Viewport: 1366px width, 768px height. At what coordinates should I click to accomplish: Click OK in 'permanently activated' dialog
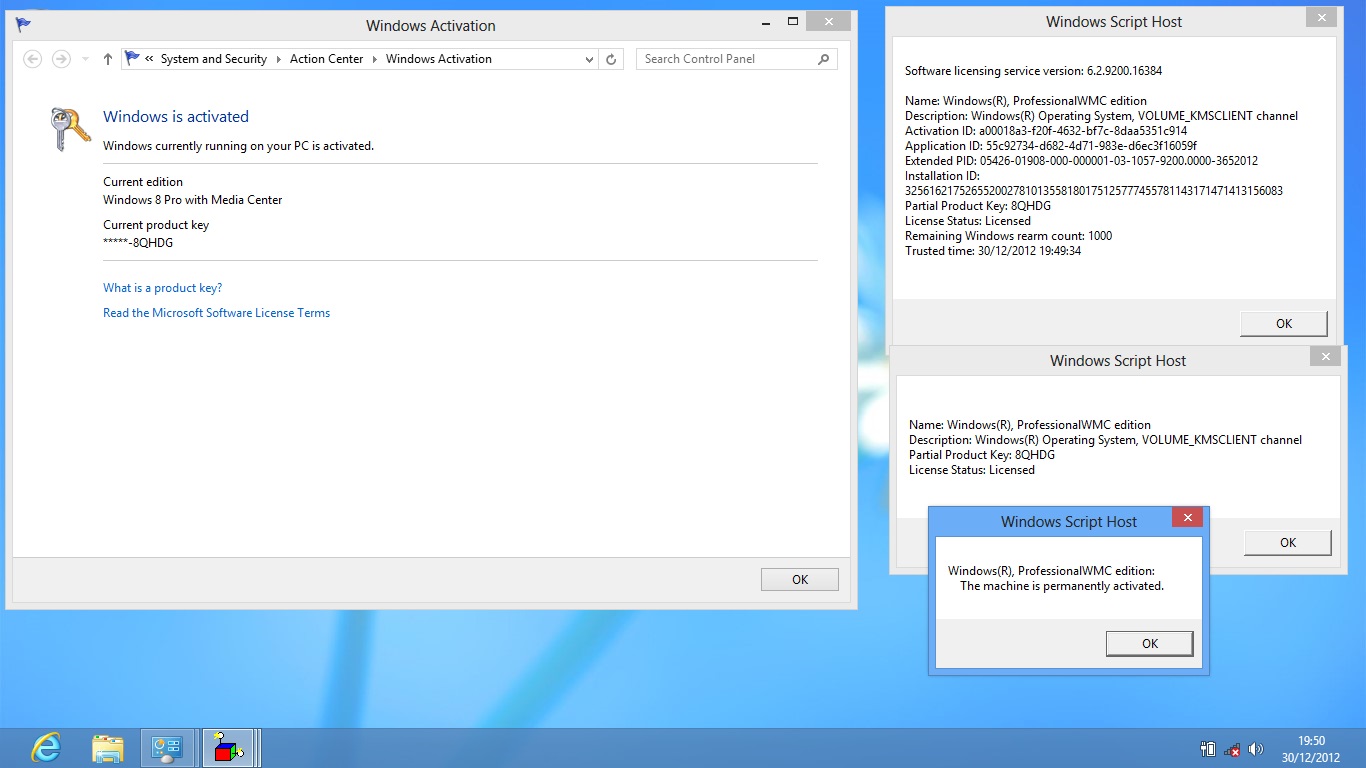click(1150, 644)
